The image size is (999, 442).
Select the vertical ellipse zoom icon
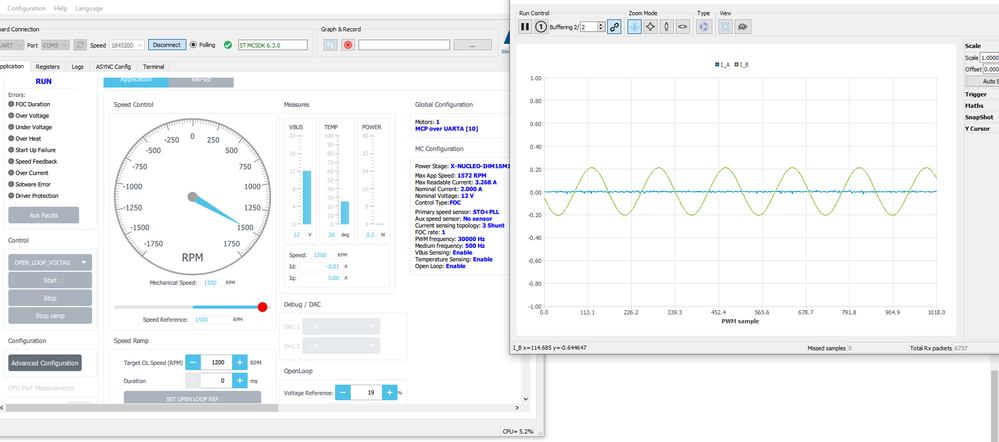(x=666, y=27)
